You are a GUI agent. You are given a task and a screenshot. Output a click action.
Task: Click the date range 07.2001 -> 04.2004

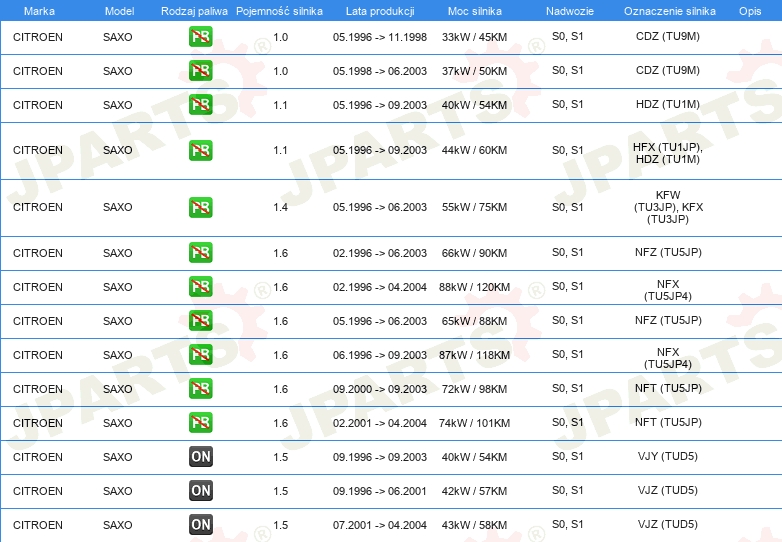380,525
